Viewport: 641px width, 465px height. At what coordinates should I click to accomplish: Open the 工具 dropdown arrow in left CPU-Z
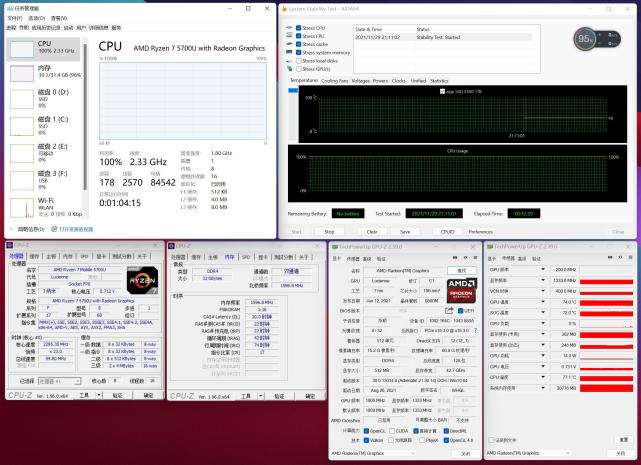point(99,395)
